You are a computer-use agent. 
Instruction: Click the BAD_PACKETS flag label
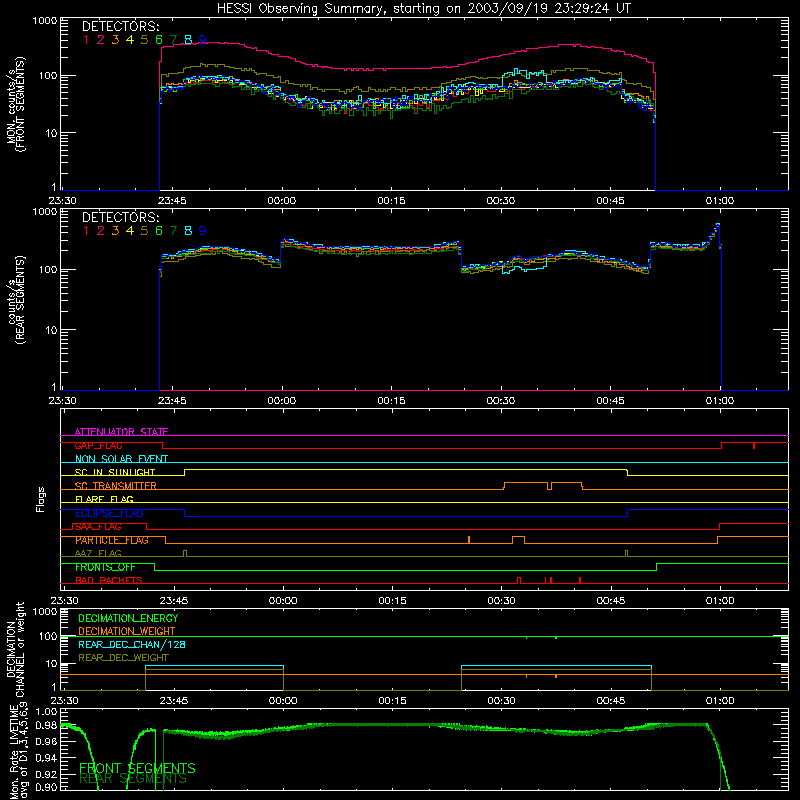[109, 580]
